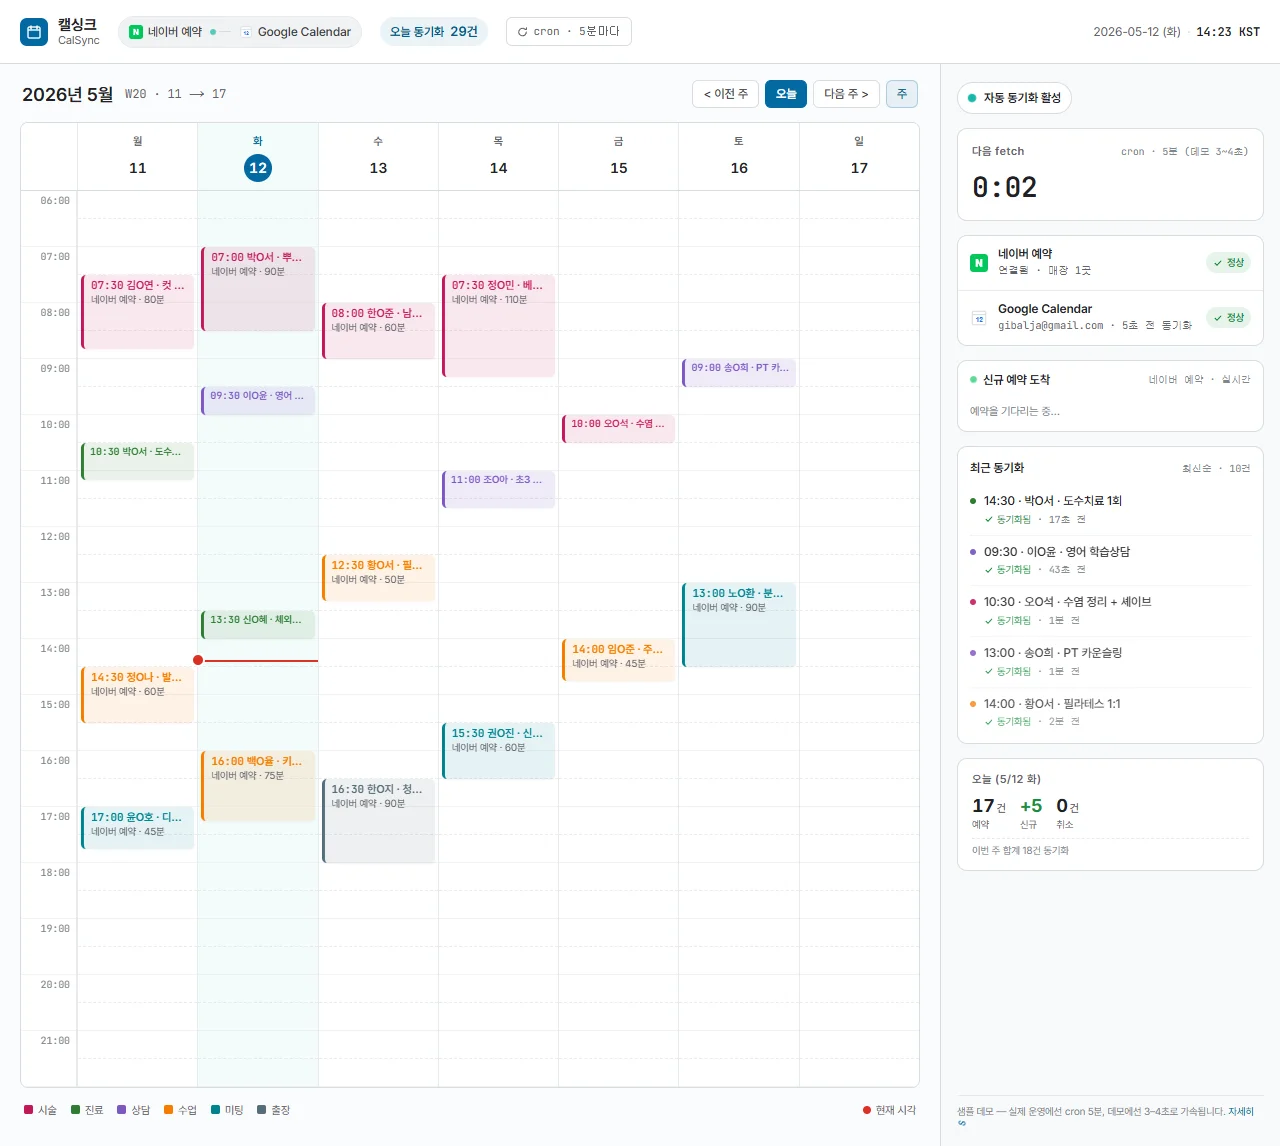This screenshot has width=1280, height=1146.
Task: Click recent sync row 13:00 송O희 PT 카운슬링
Action: [1110, 661]
